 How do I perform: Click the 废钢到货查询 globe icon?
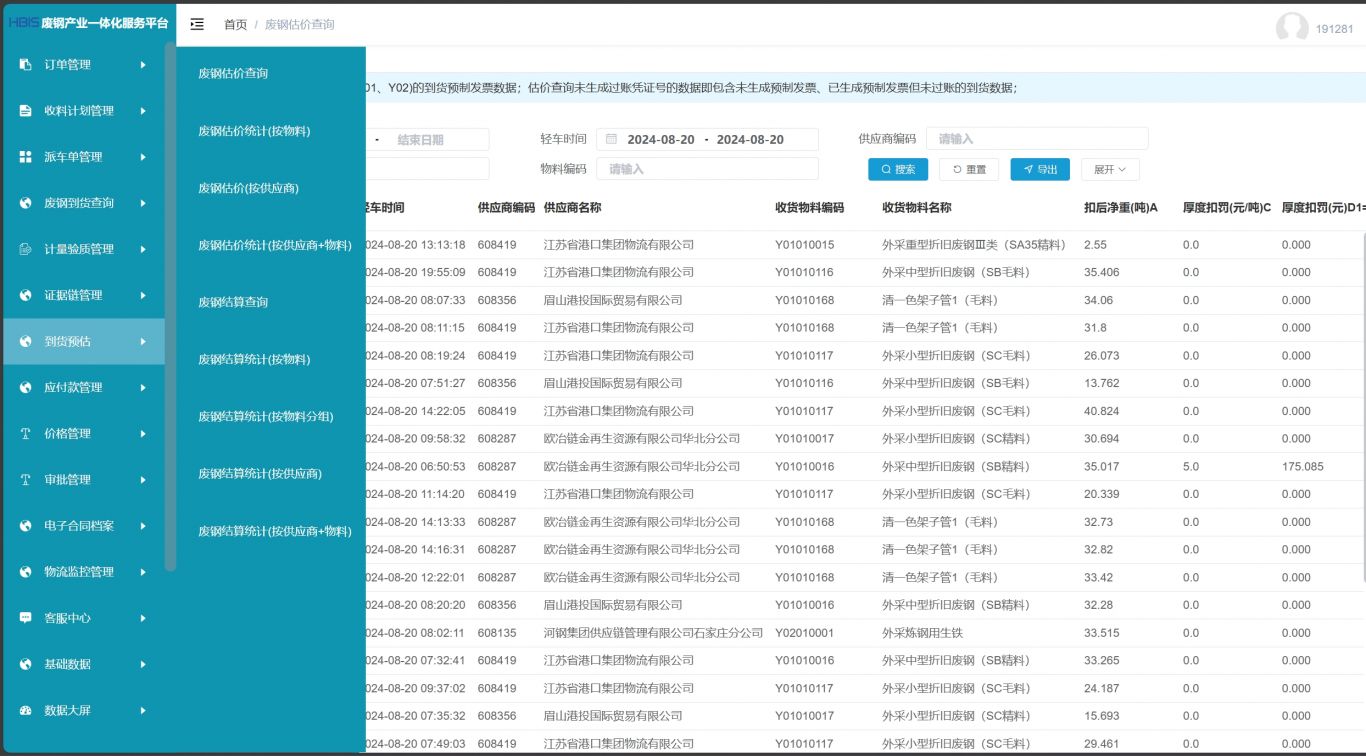tap(26, 203)
